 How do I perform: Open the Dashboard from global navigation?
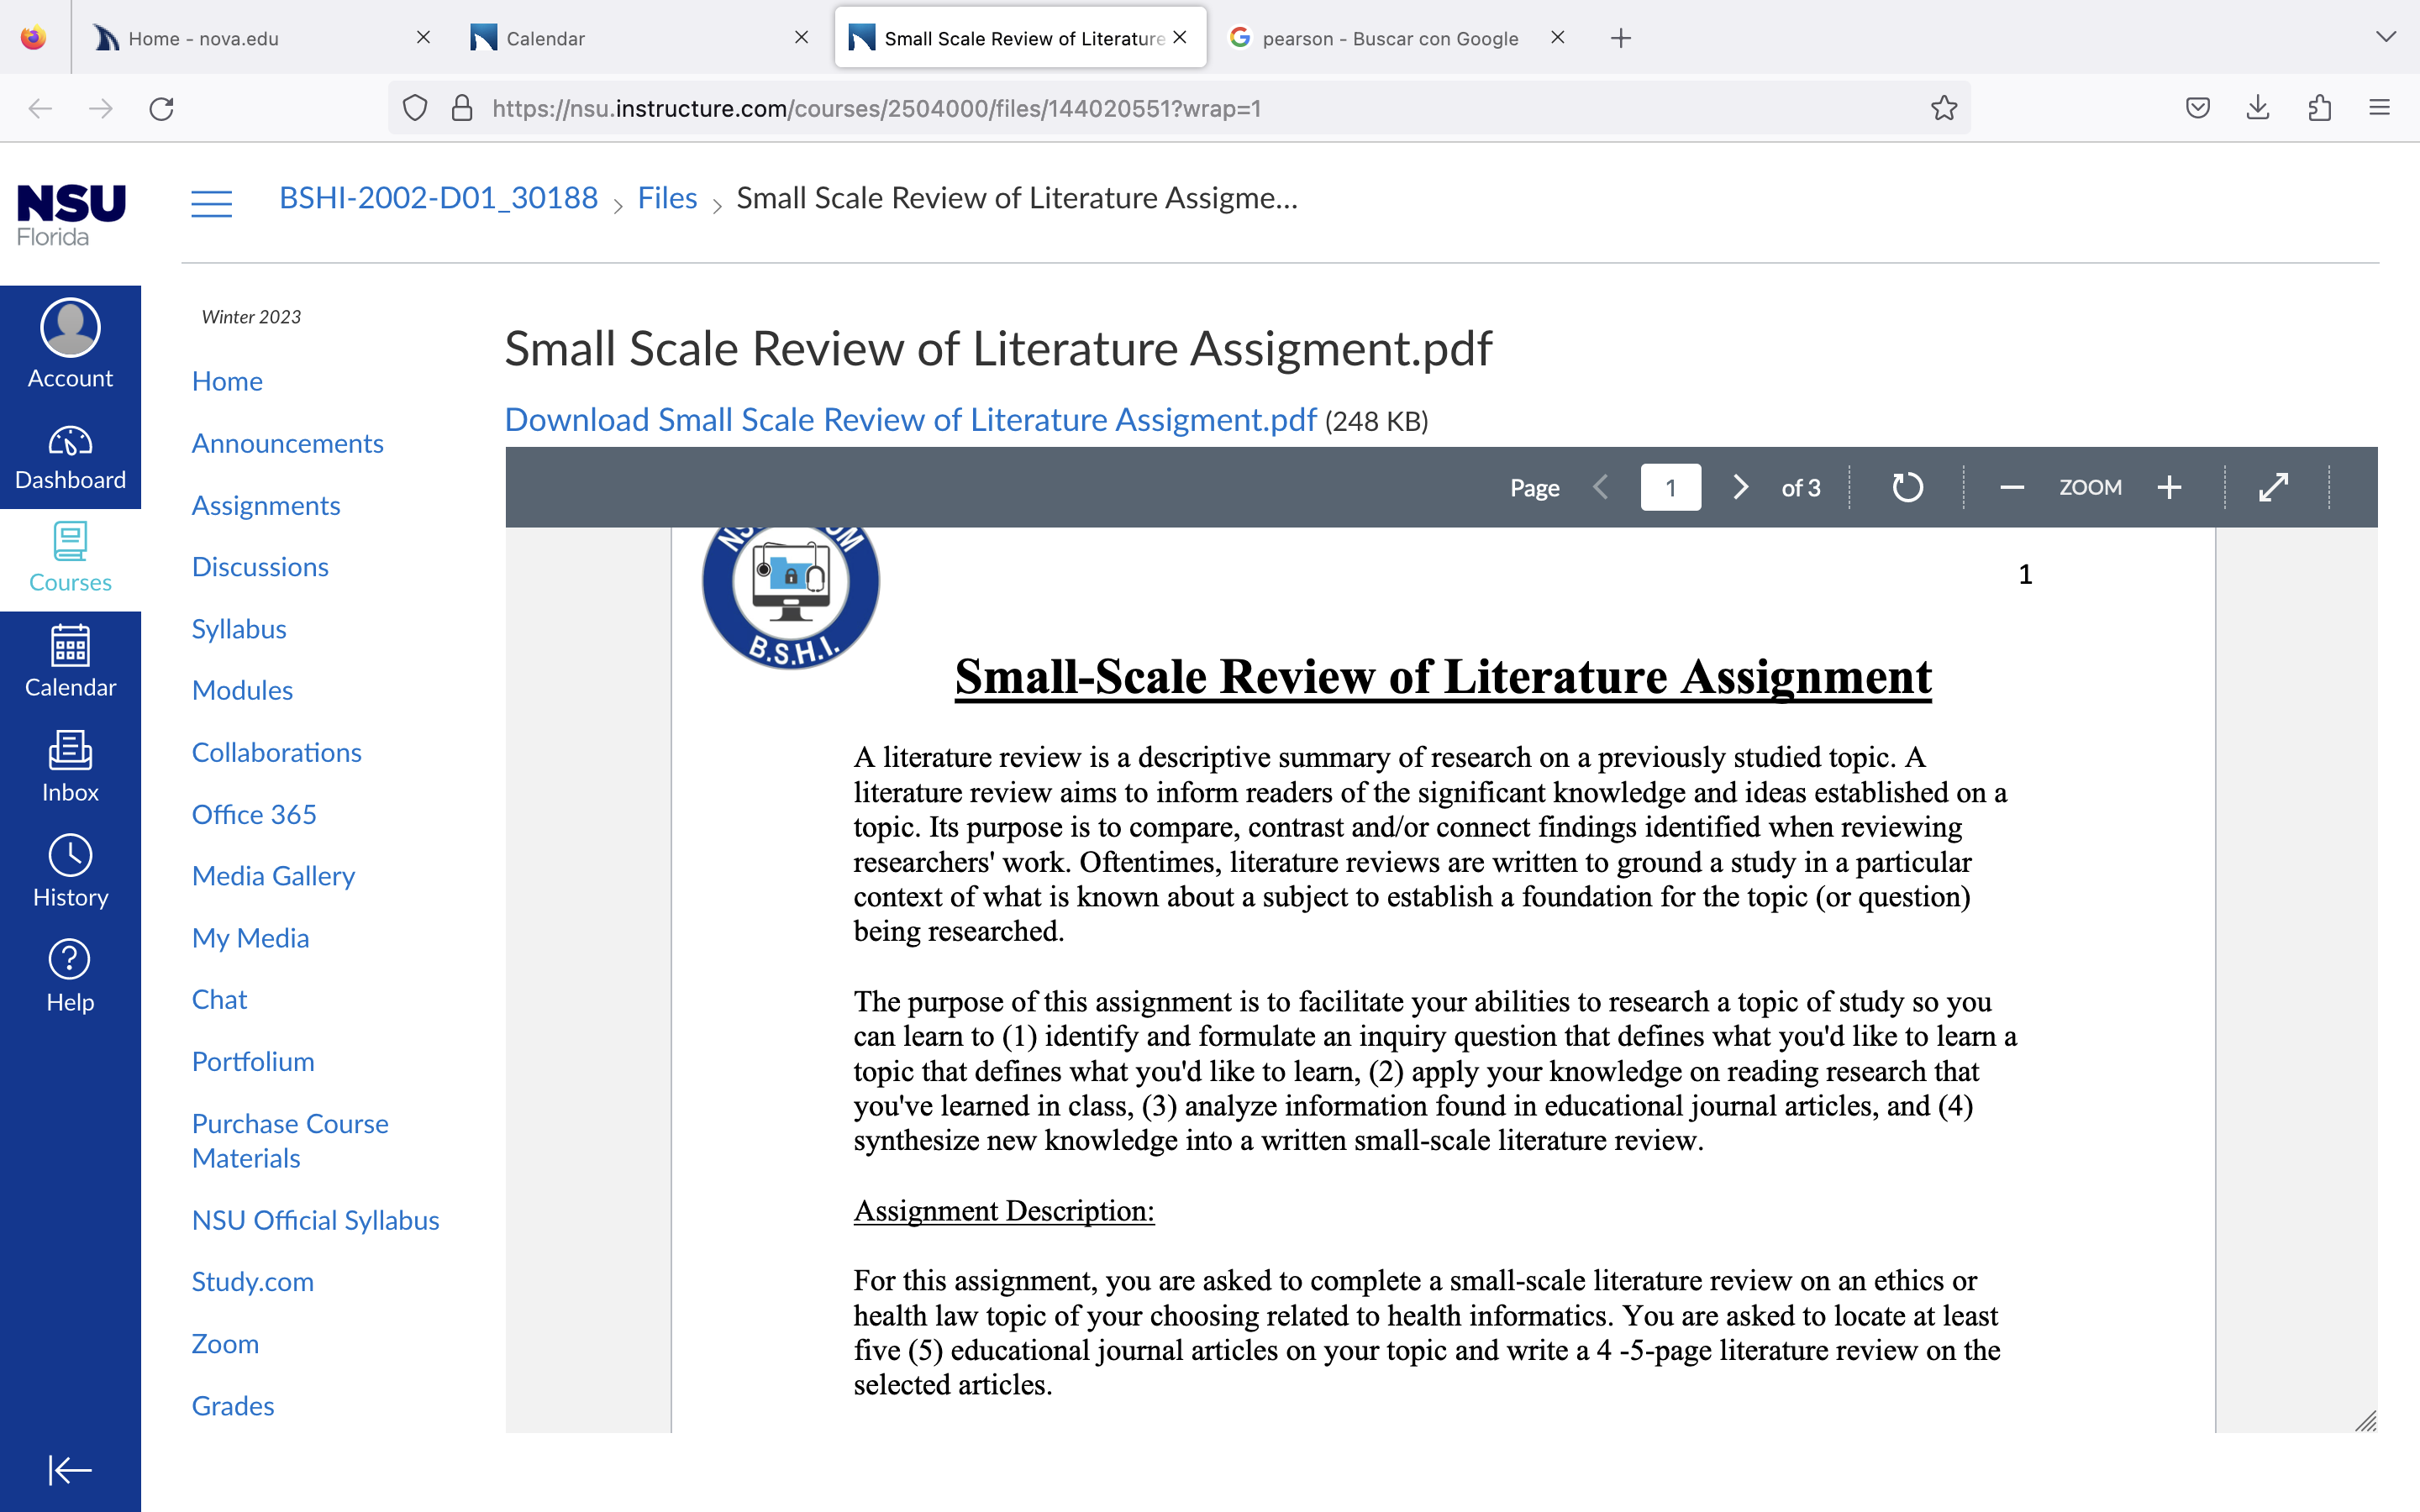tap(70, 458)
